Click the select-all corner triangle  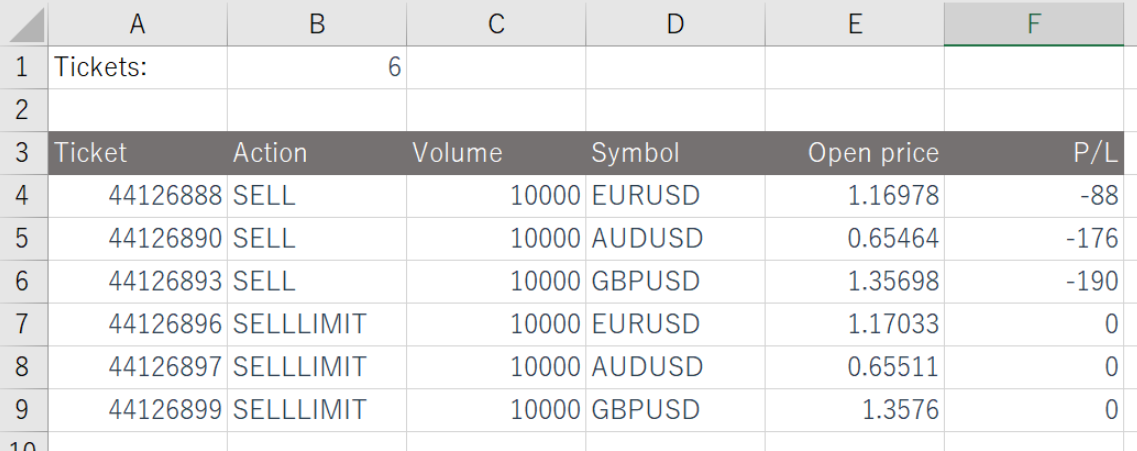[x=24, y=24]
